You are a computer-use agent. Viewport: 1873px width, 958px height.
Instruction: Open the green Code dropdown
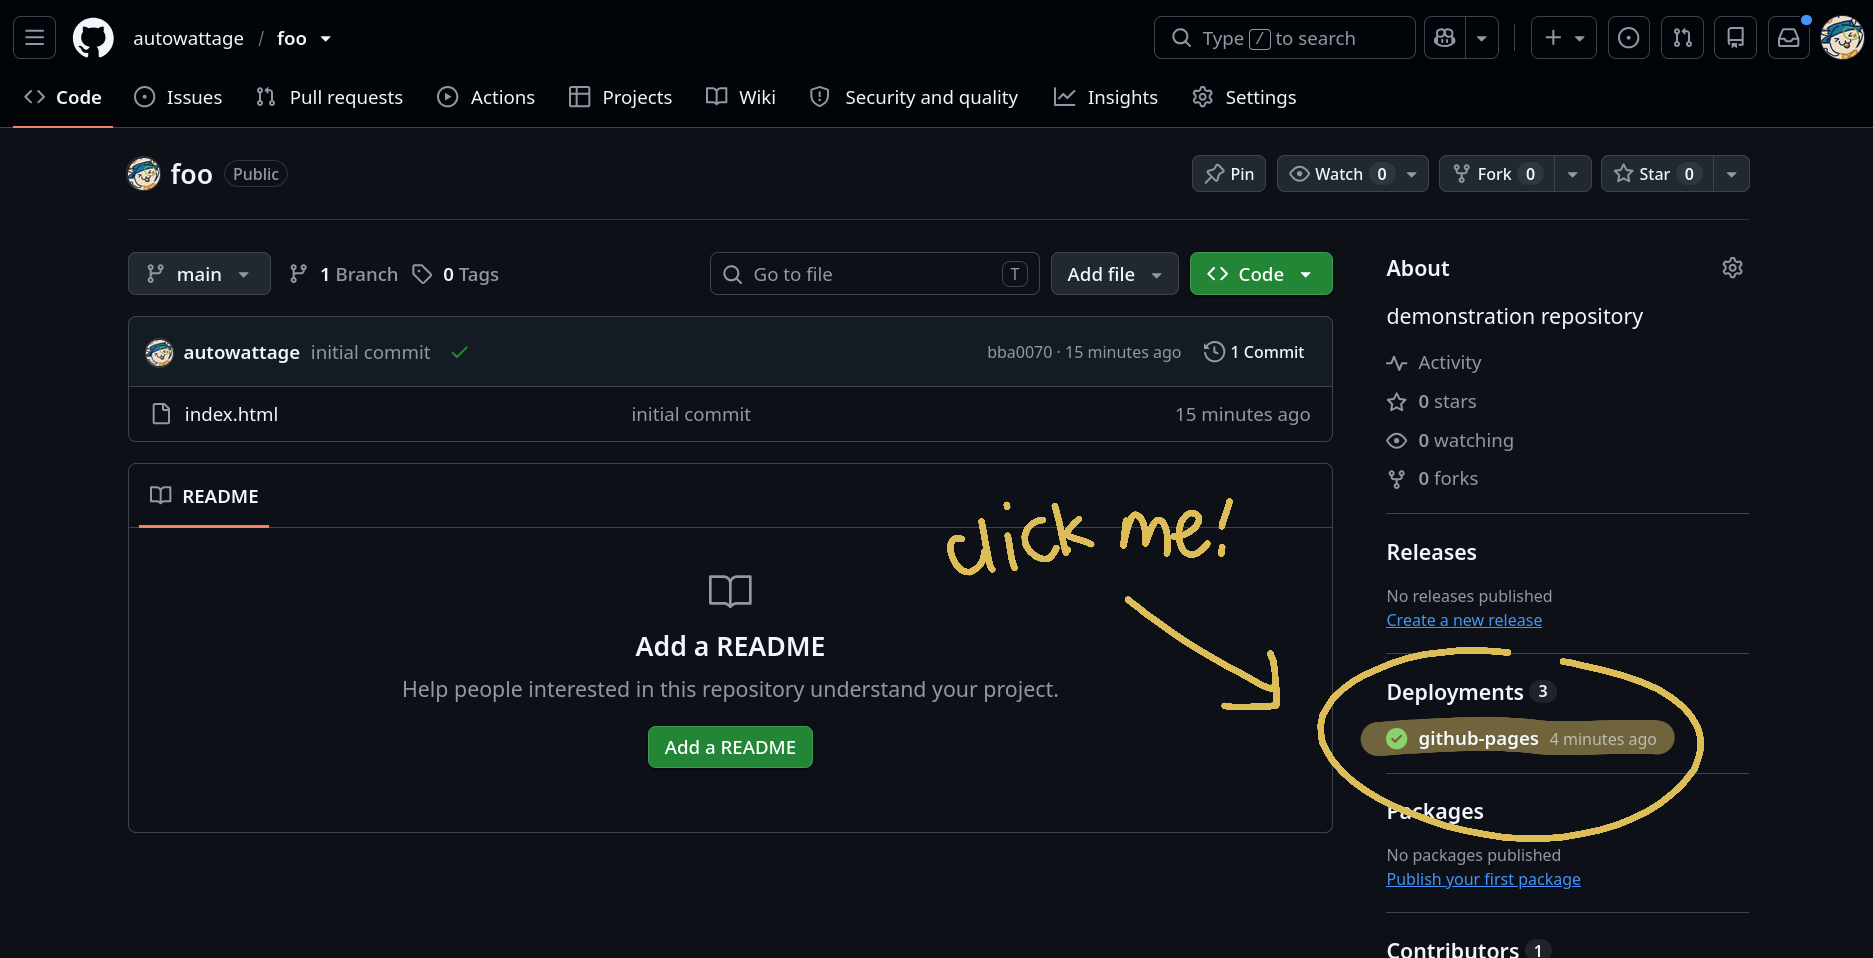pos(1261,274)
